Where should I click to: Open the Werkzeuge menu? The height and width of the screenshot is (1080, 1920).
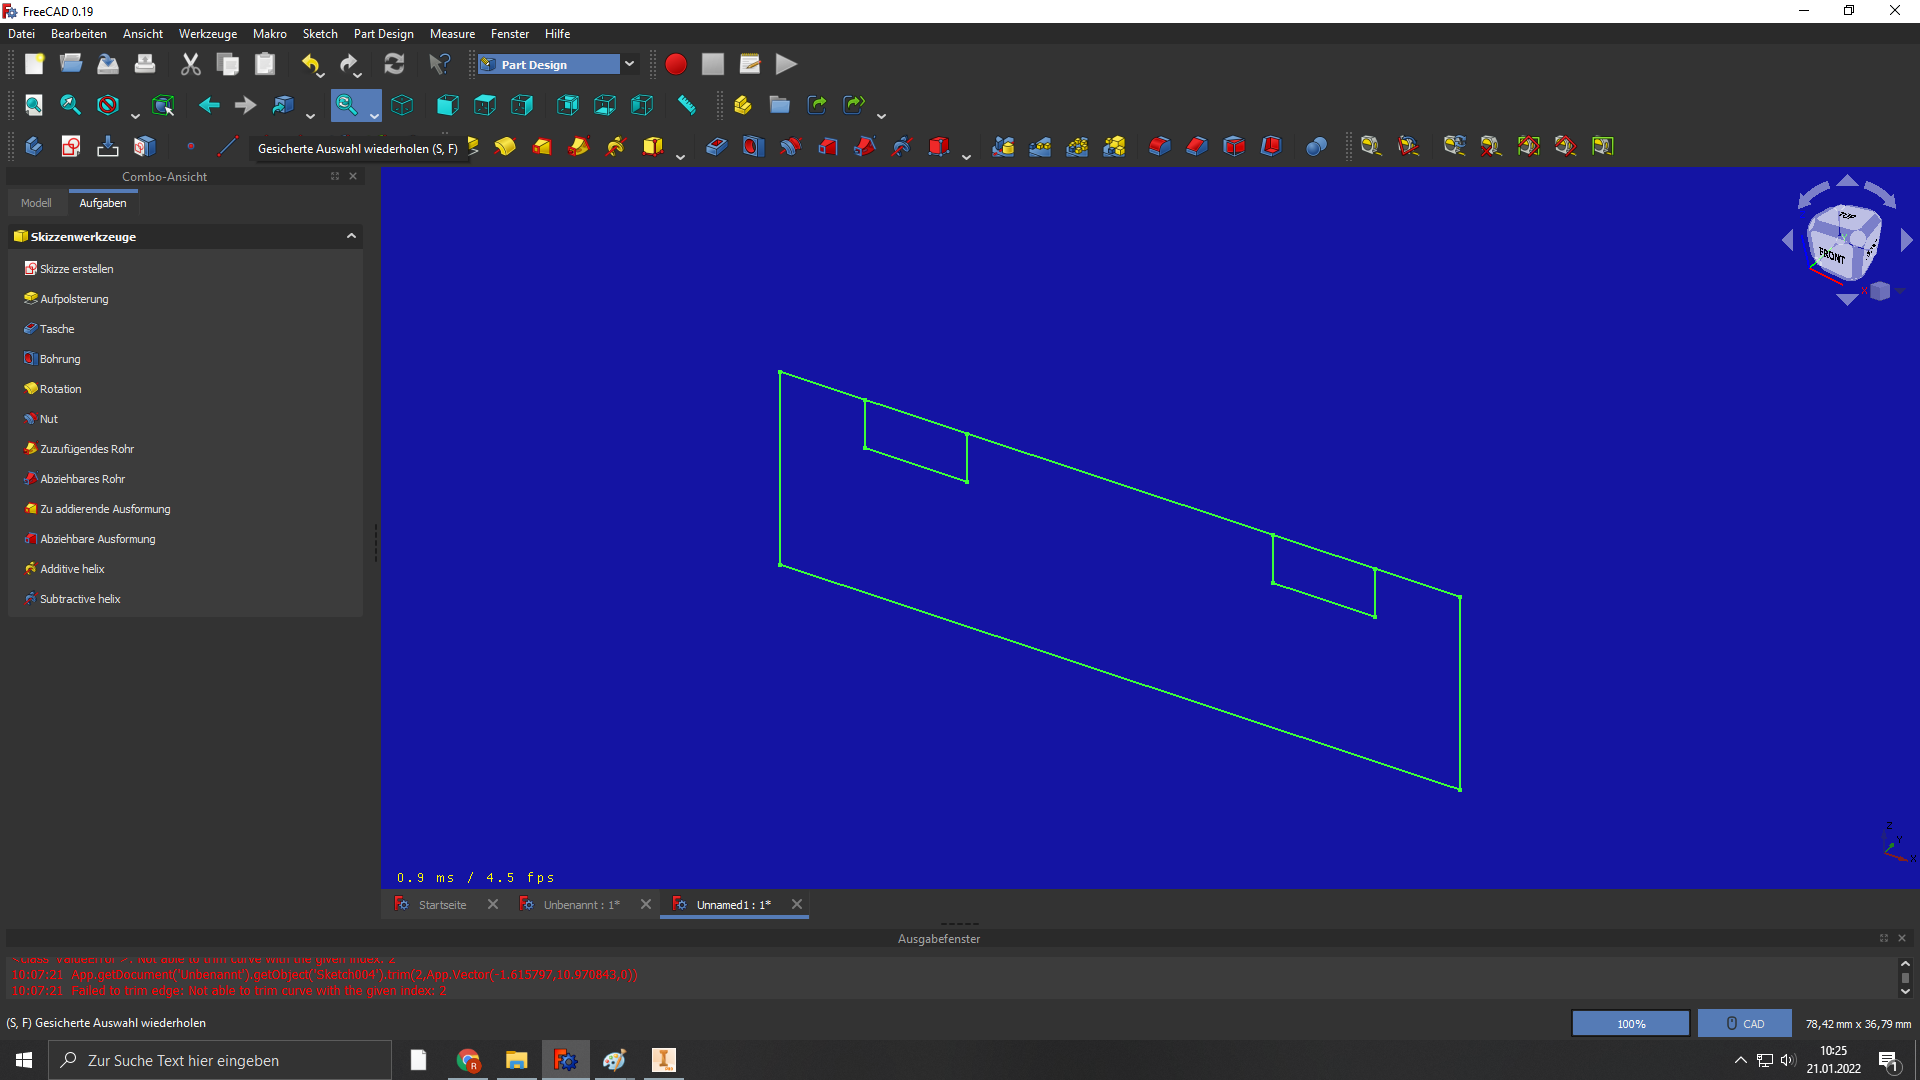coord(208,33)
